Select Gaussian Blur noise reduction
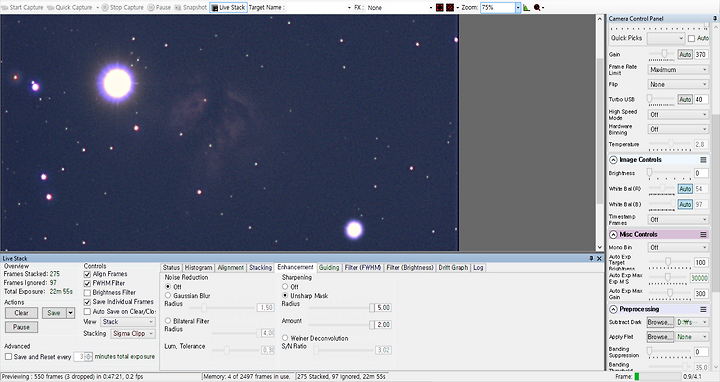The height and width of the screenshot is (382, 720). pyautogui.click(x=168, y=296)
